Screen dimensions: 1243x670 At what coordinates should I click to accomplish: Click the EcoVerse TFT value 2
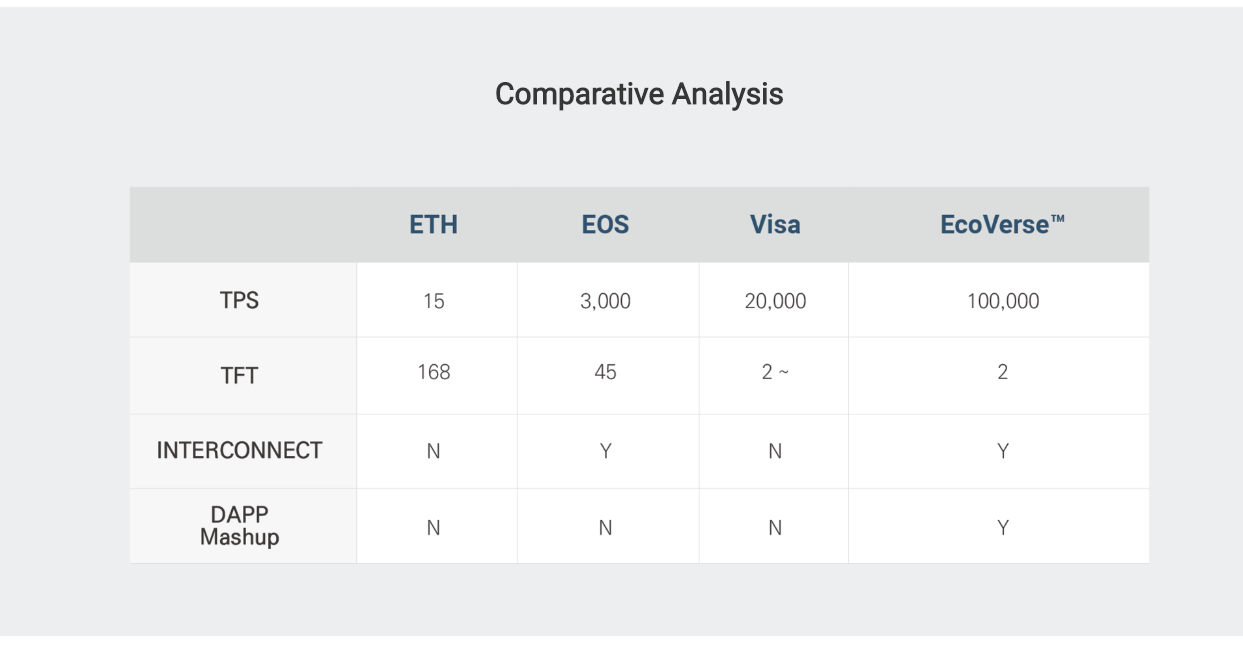click(1002, 373)
